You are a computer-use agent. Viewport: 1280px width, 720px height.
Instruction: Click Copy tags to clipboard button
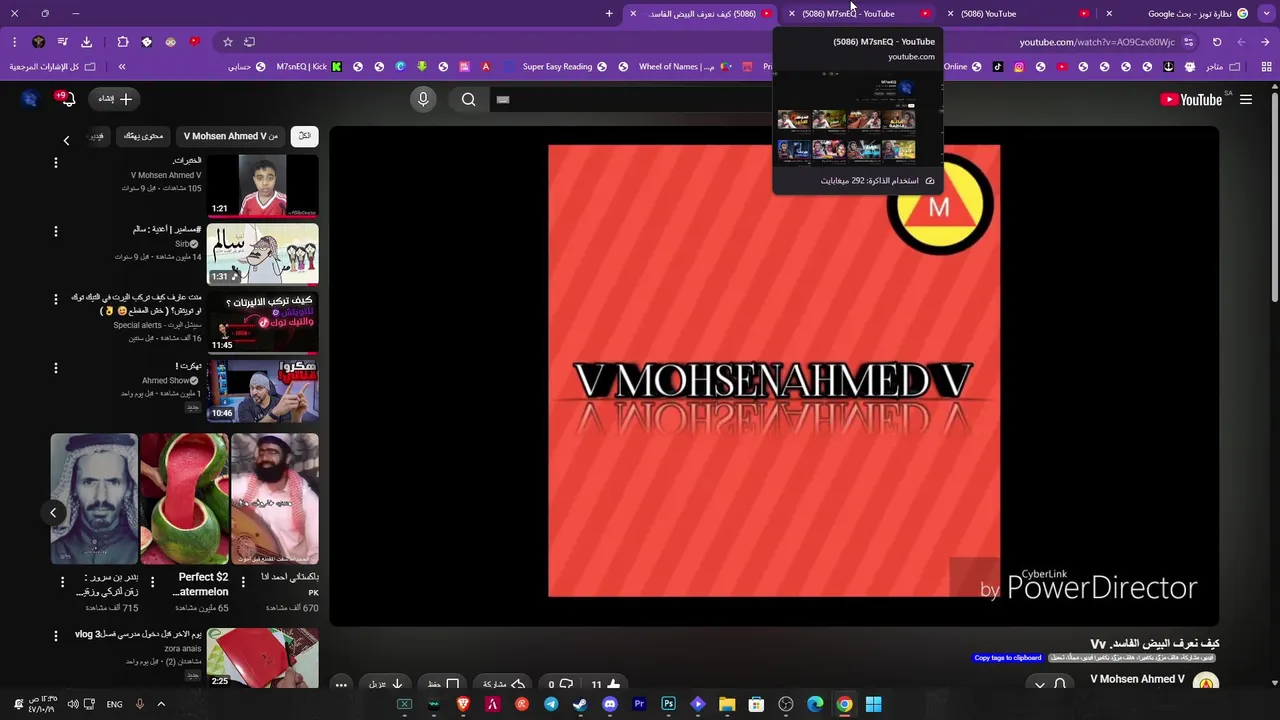click(1008, 658)
